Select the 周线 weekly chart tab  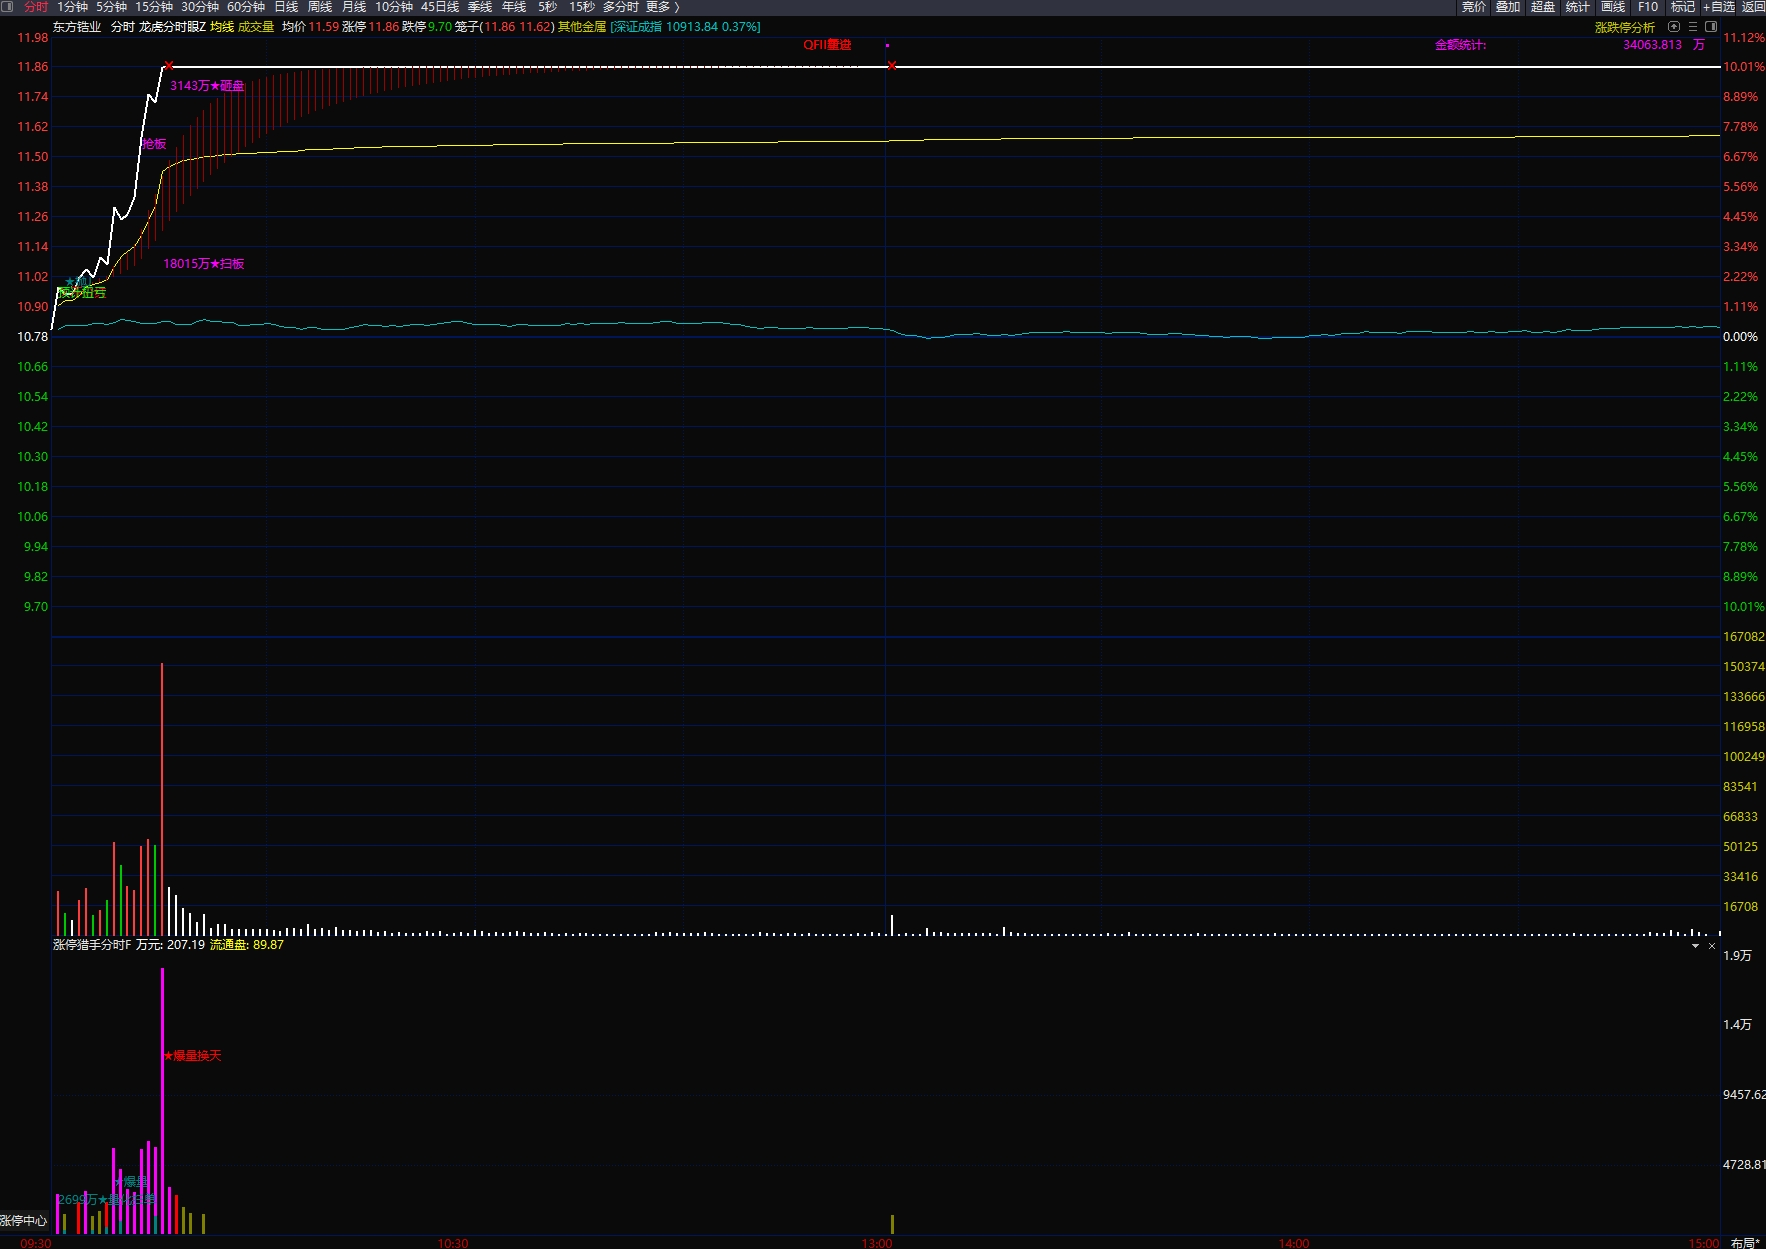tap(320, 7)
